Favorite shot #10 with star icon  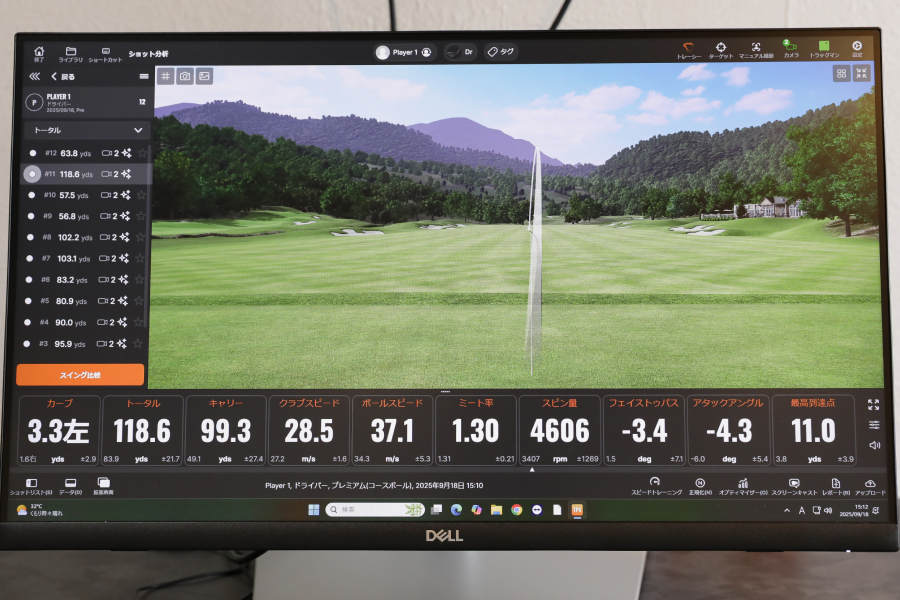coord(140,196)
